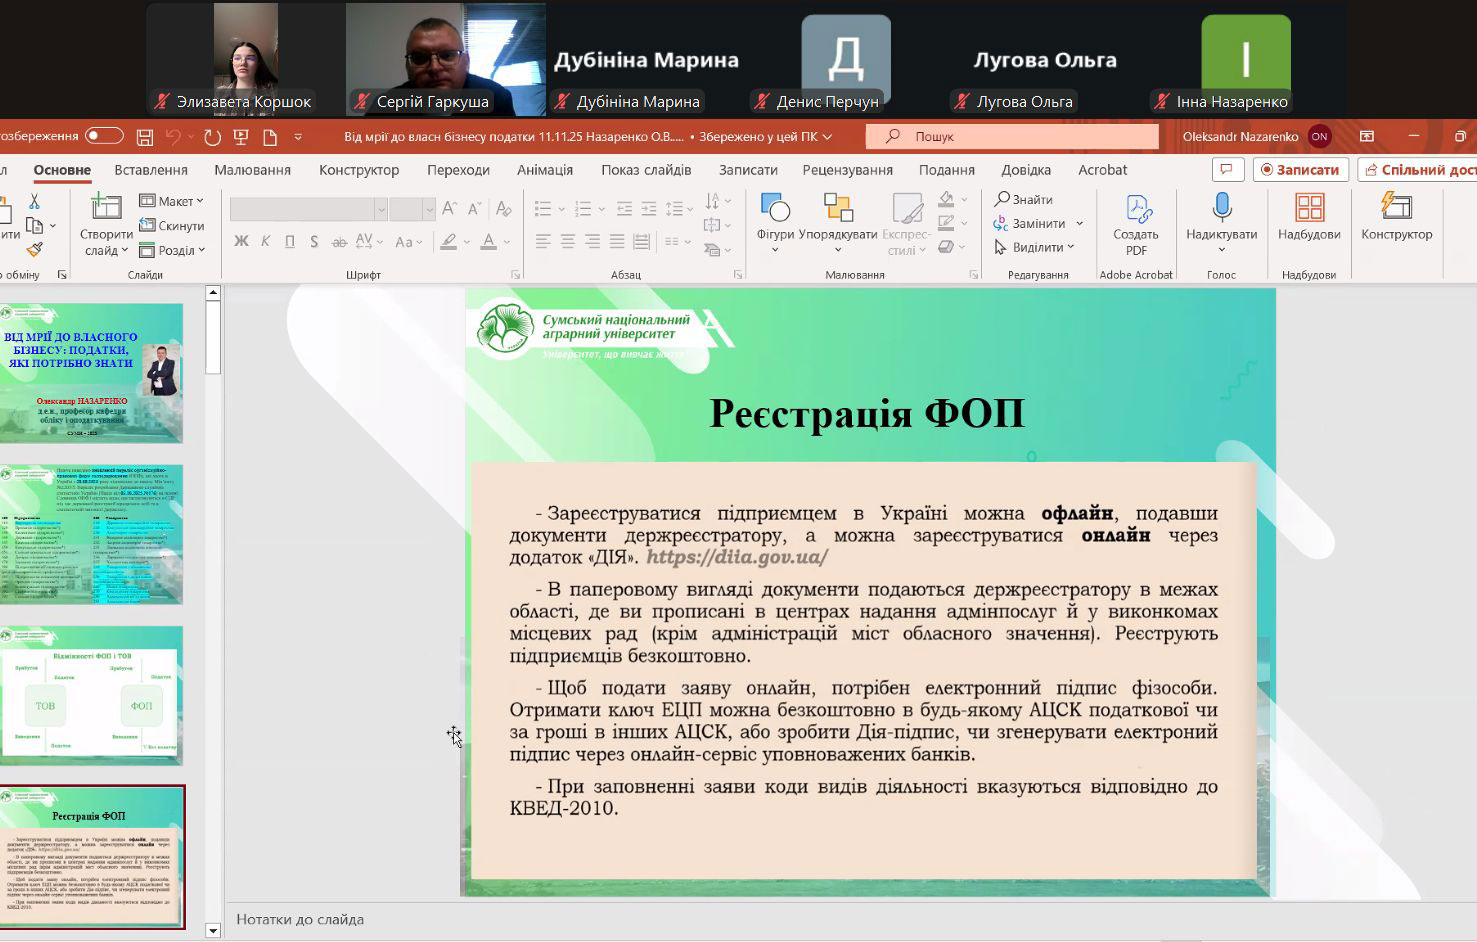Viewport: 1477px width, 942px height.
Task: Click Создать PDF Adobe Acrobat icon
Action: tap(1136, 211)
